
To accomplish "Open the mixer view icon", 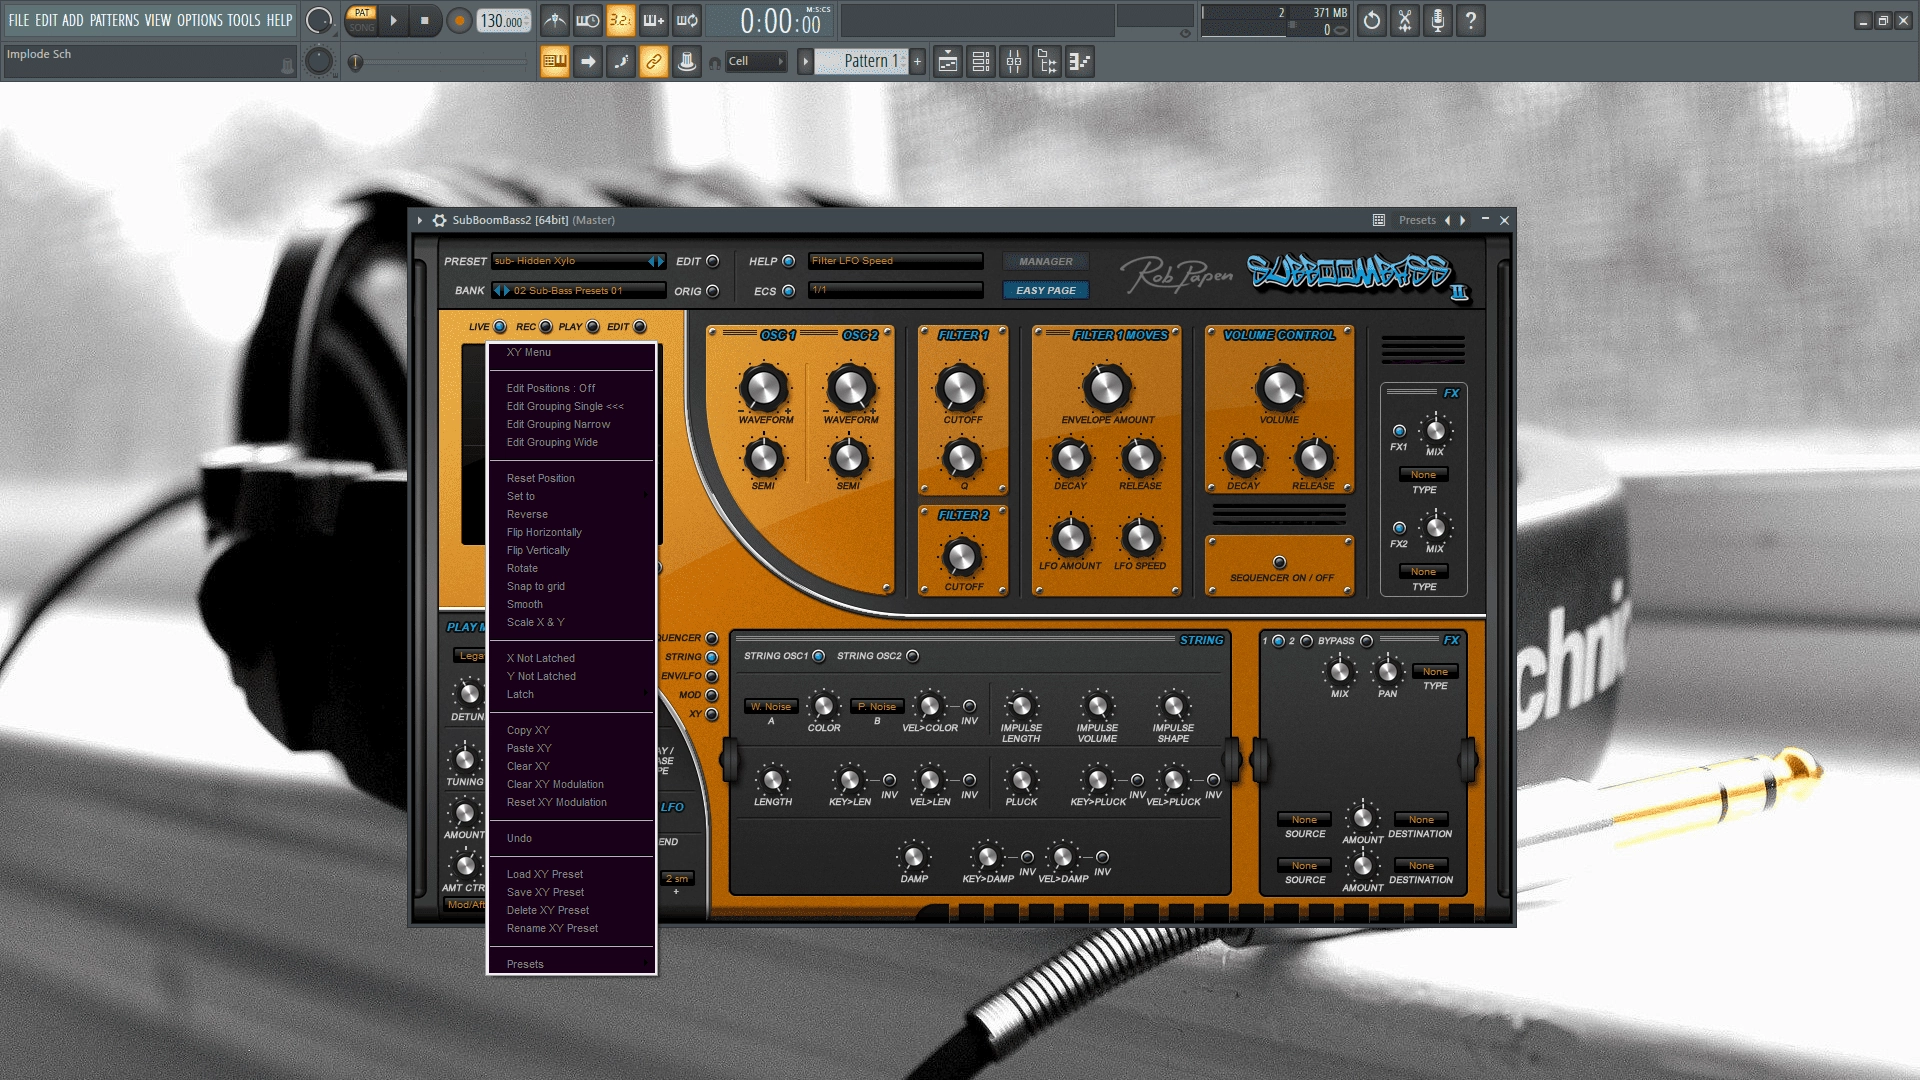I will [x=1014, y=62].
